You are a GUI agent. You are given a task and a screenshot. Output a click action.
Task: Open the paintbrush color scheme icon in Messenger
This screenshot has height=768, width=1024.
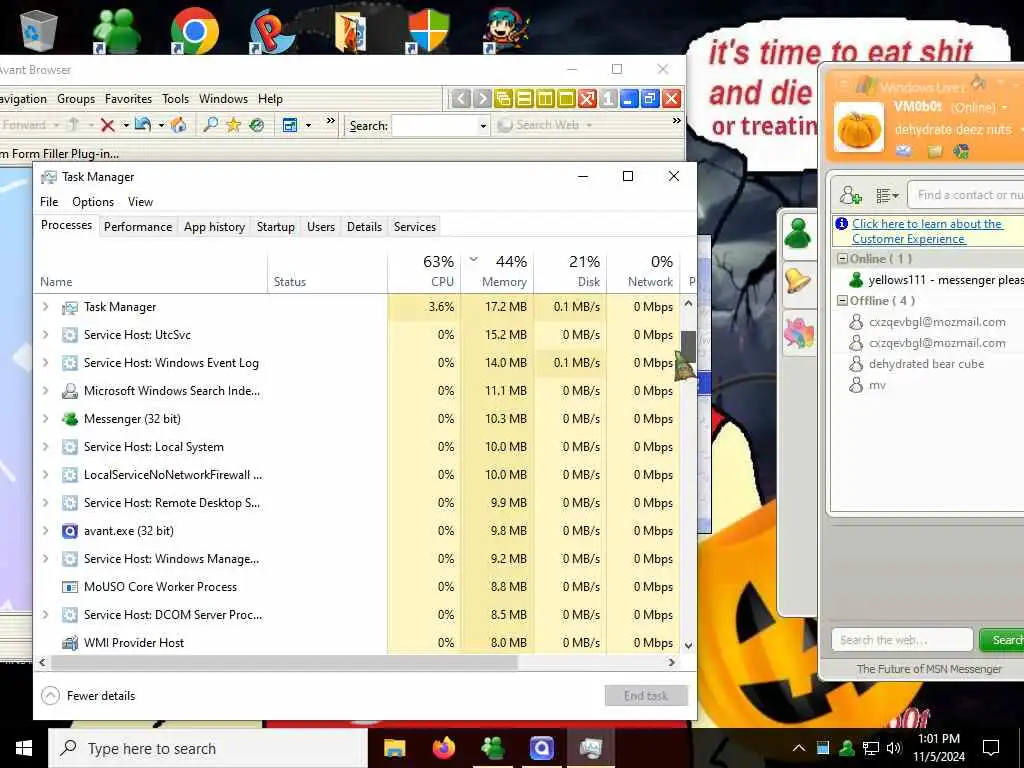pos(978,82)
